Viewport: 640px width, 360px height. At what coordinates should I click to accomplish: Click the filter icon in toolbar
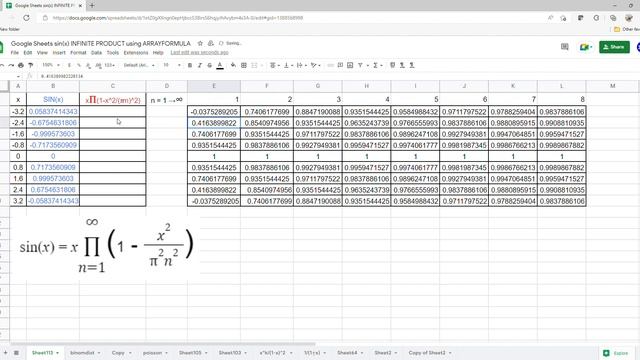(360, 65)
